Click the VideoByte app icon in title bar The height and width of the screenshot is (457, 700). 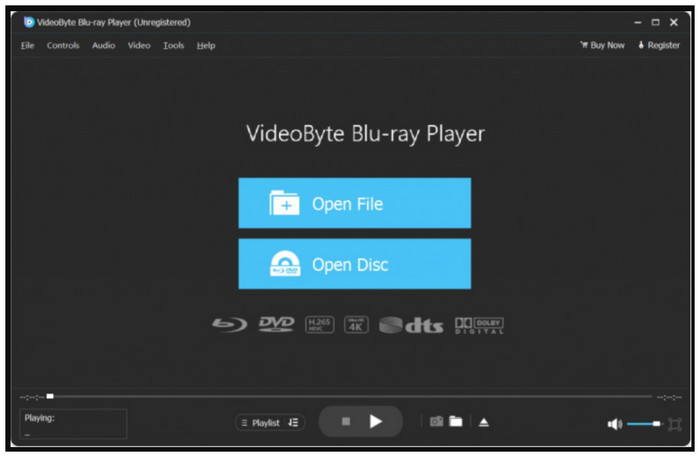[x=29, y=22]
